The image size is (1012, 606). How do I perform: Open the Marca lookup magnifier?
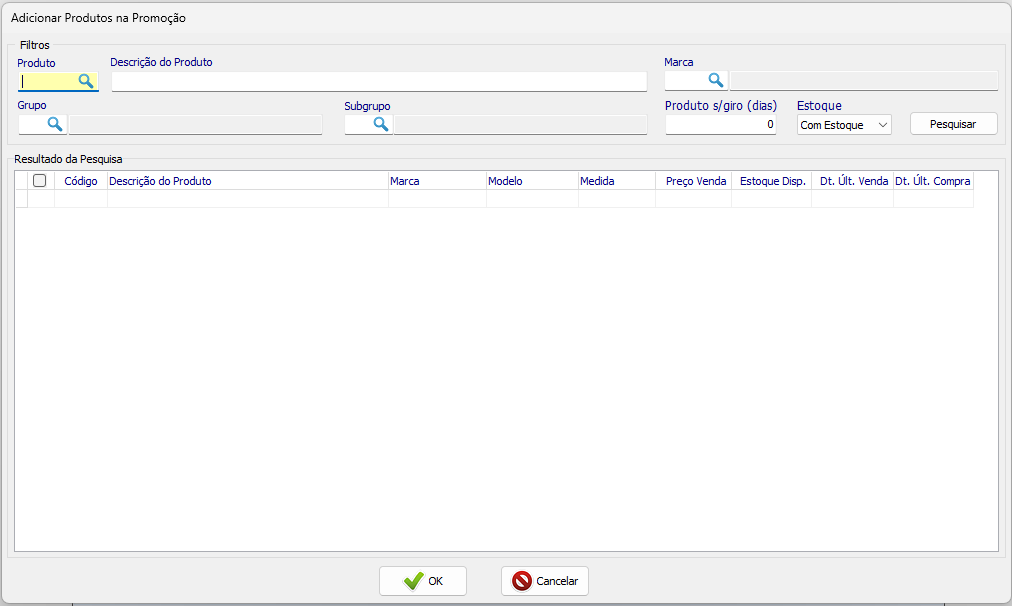tap(716, 81)
